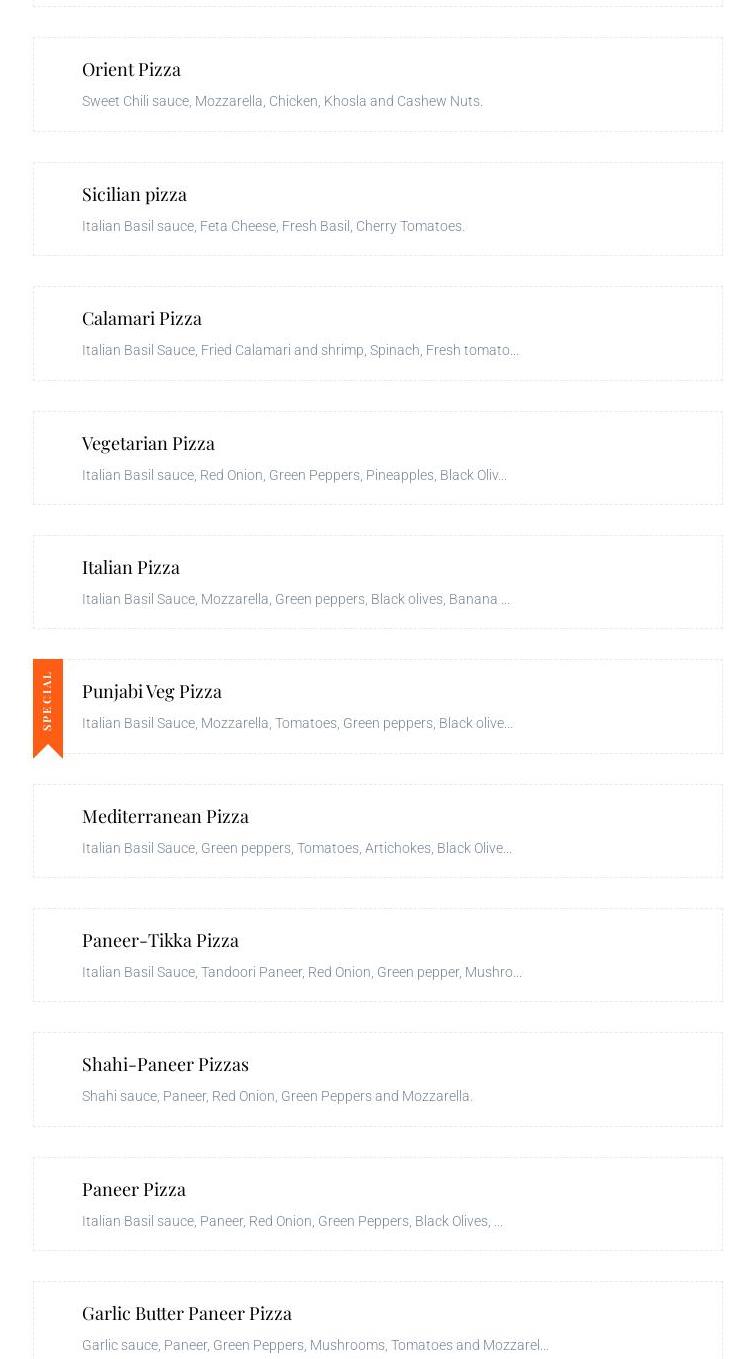This screenshot has height=1359, width=755.
Task: Open the Orient Pizza menu item
Action: click(x=131, y=69)
